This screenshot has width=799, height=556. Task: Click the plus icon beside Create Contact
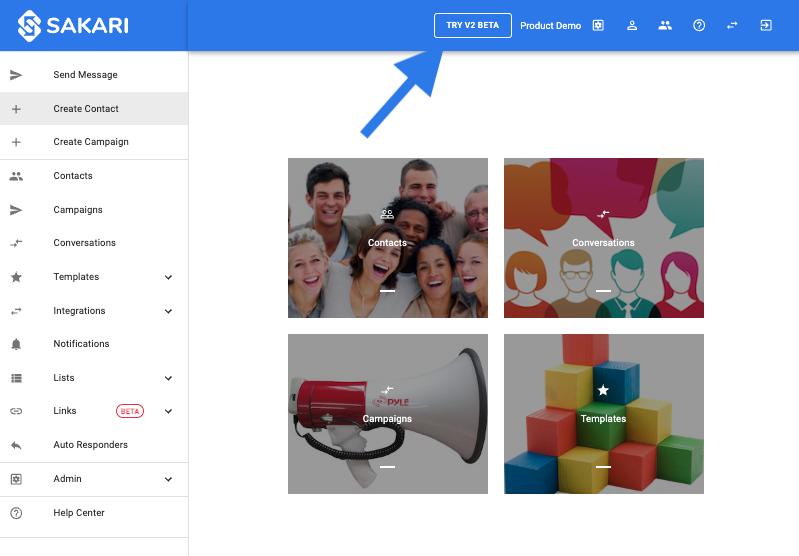pos(16,109)
